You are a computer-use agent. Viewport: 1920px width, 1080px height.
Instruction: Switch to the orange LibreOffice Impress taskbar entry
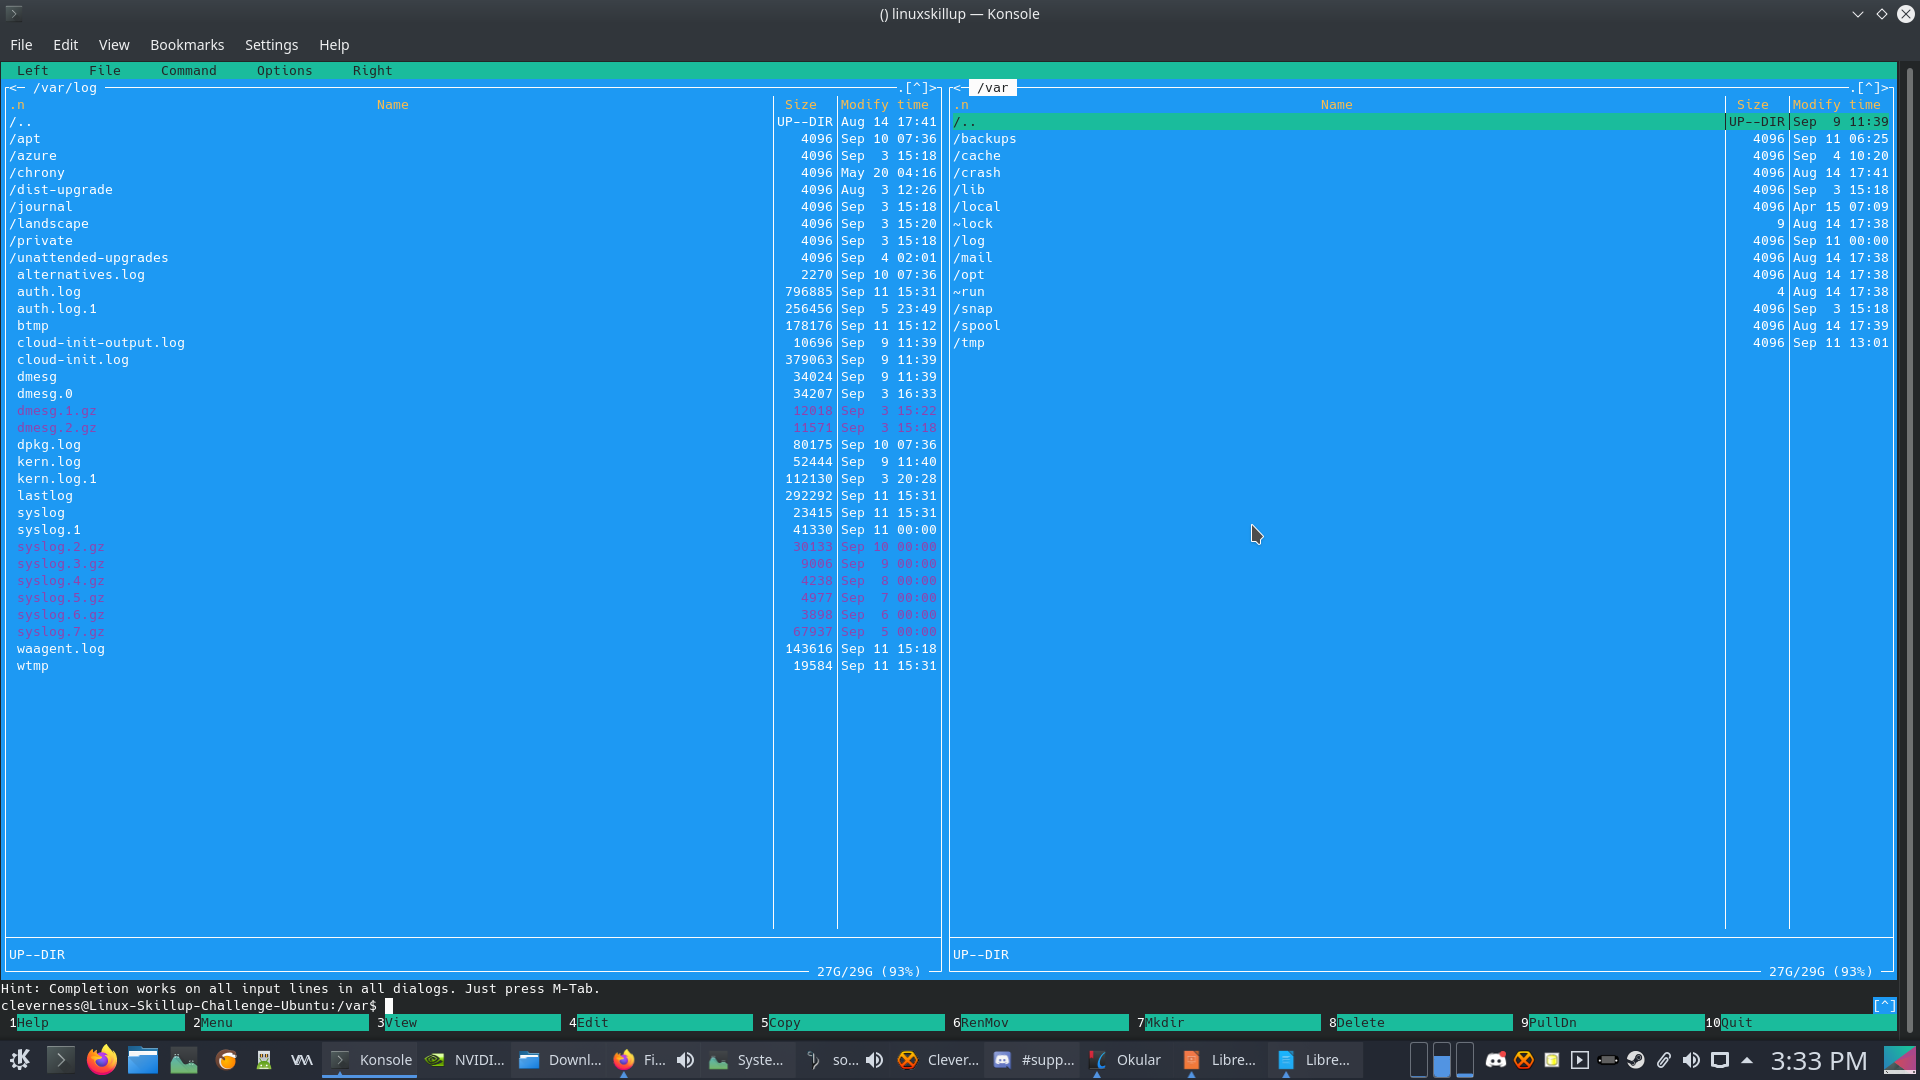tap(1221, 1060)
